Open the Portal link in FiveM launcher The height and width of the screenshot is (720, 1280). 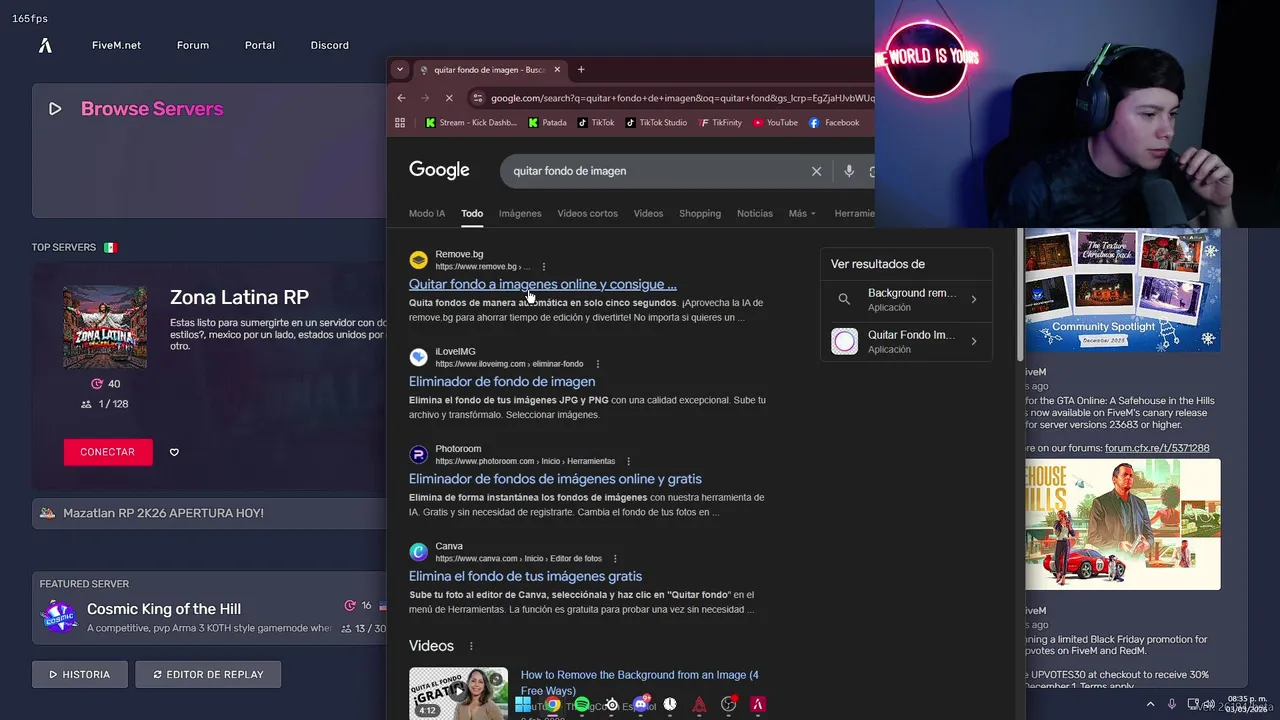tap(260, 45)
